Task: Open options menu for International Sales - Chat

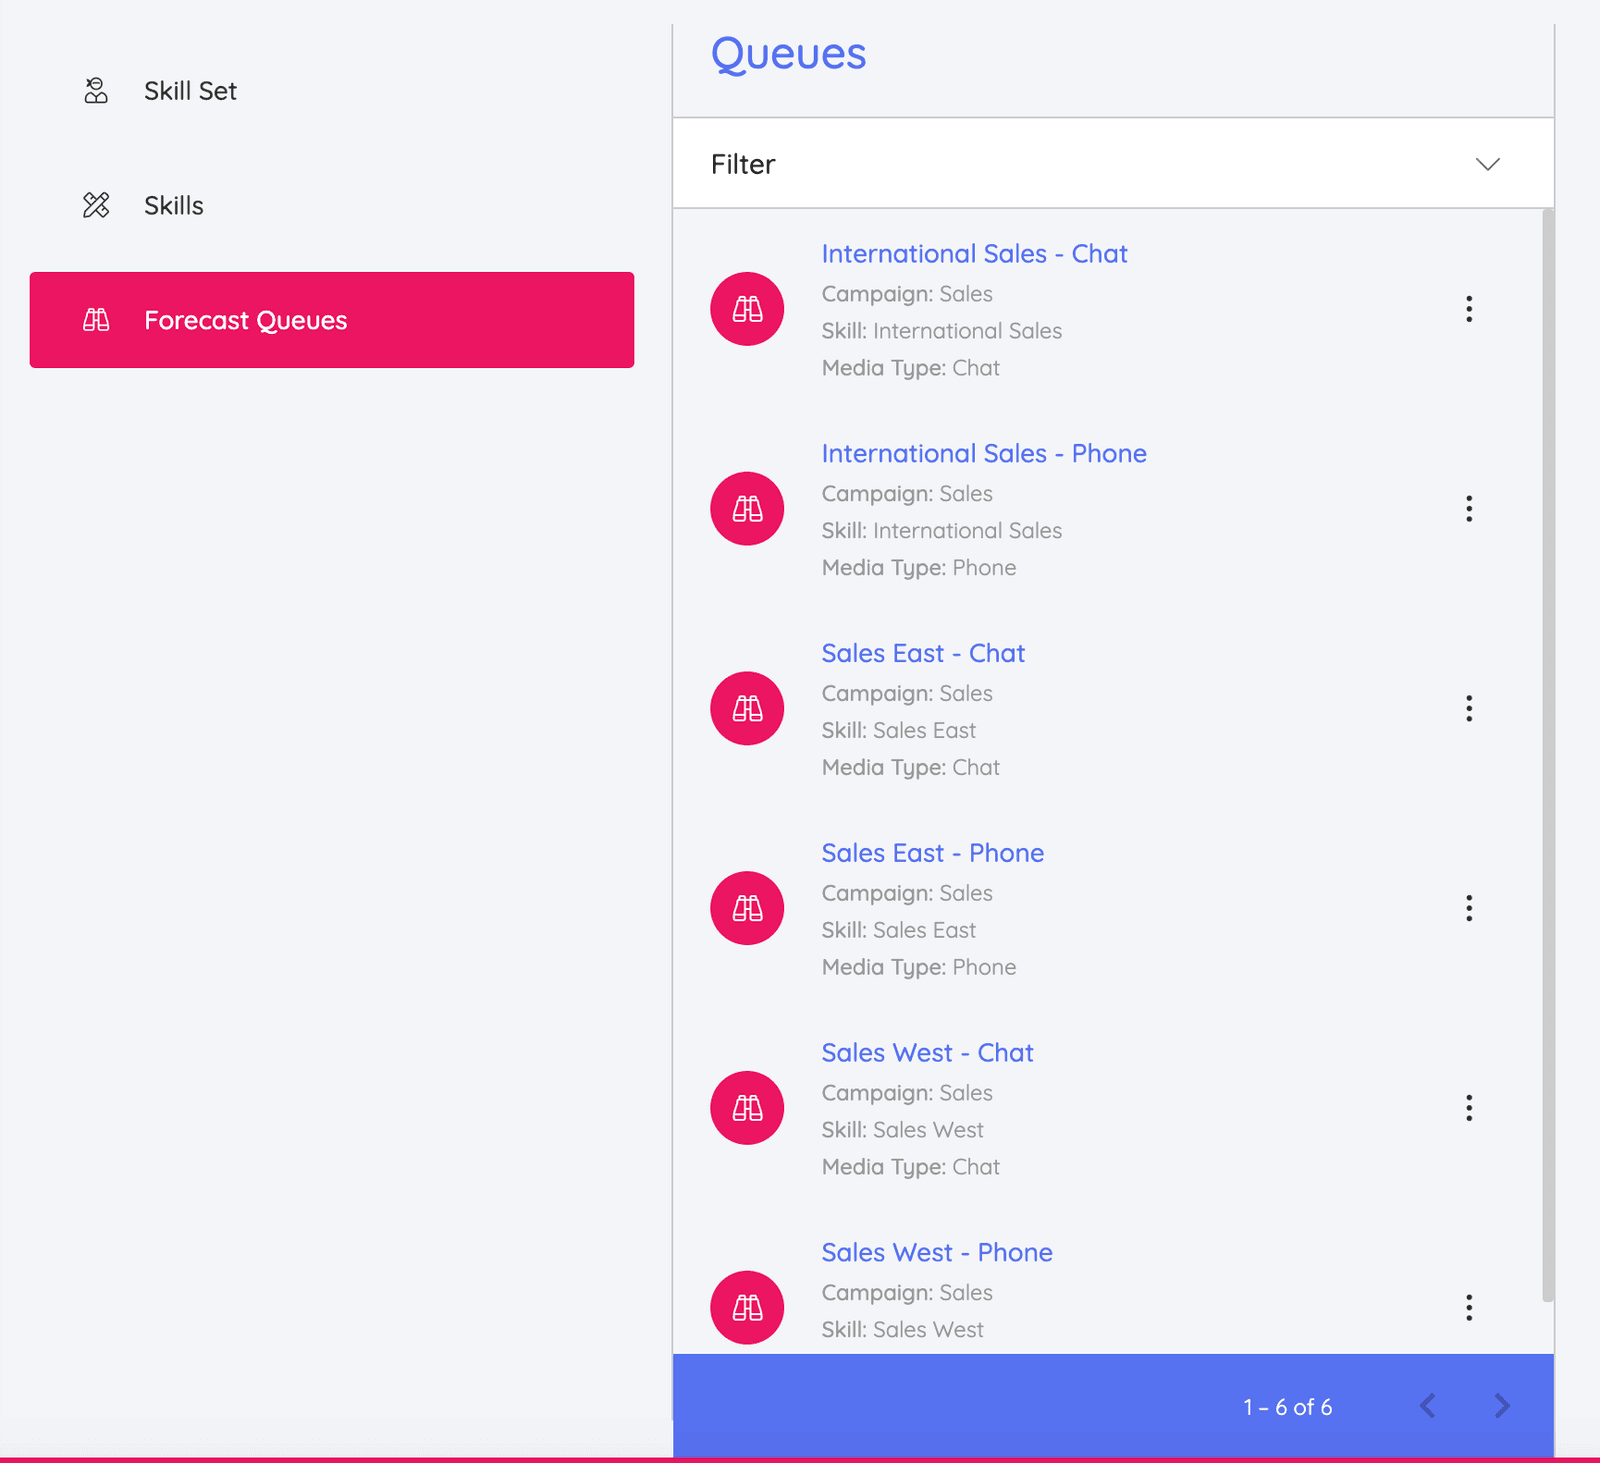Action: (x=1469, y=309)
